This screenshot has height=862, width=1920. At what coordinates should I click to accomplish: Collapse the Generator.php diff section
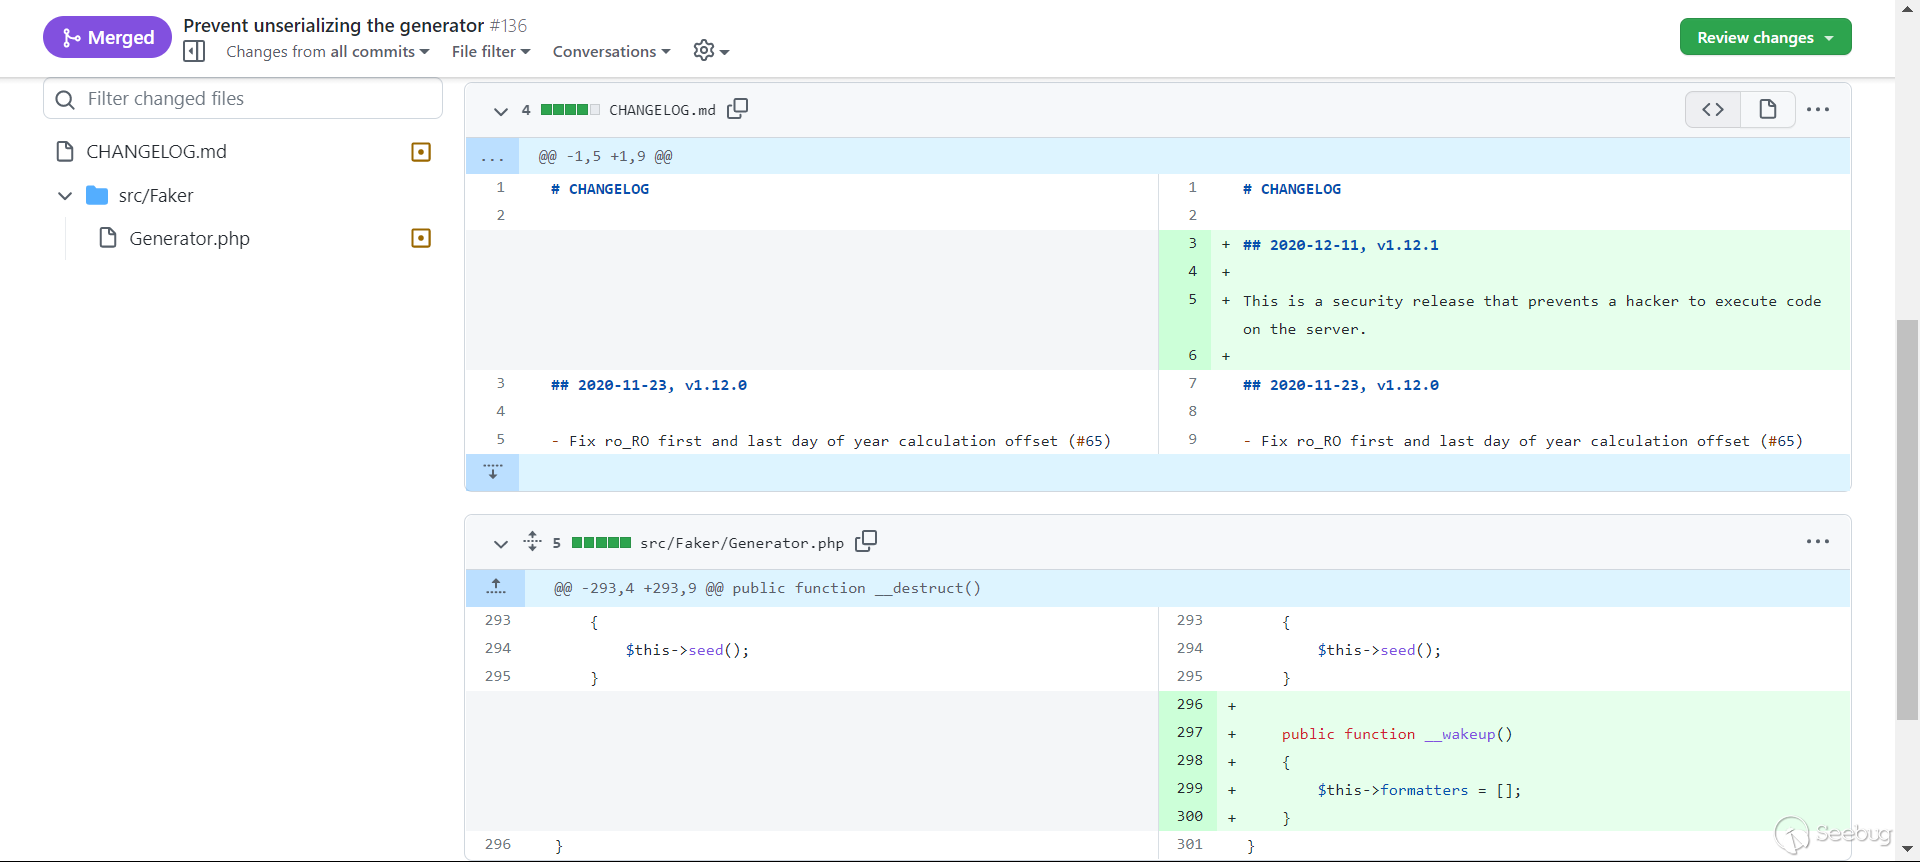[x=500, y=543]
